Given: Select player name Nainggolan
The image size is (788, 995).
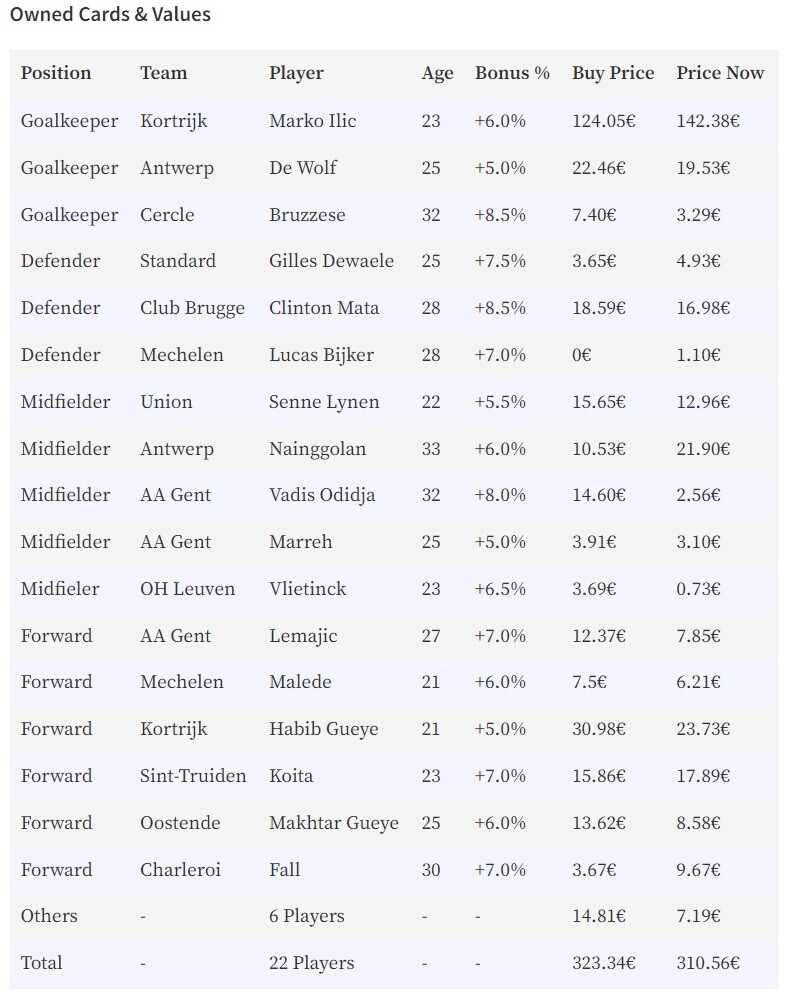Looking at the screenshot, I should tap(317, 448).
